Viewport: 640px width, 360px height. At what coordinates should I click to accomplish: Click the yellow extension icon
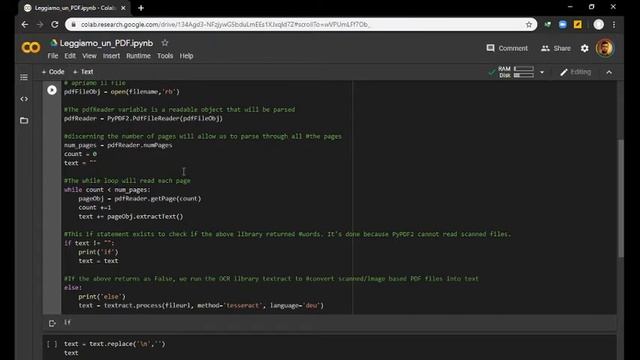578,24
